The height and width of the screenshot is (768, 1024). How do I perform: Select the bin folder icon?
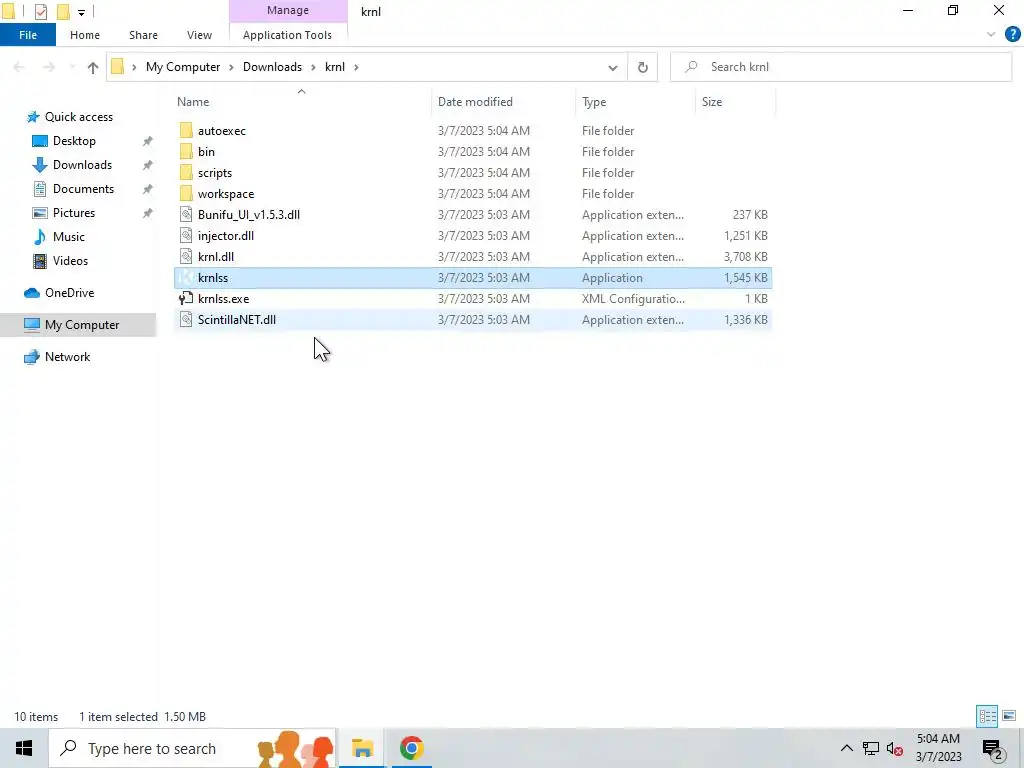[186, 152]
